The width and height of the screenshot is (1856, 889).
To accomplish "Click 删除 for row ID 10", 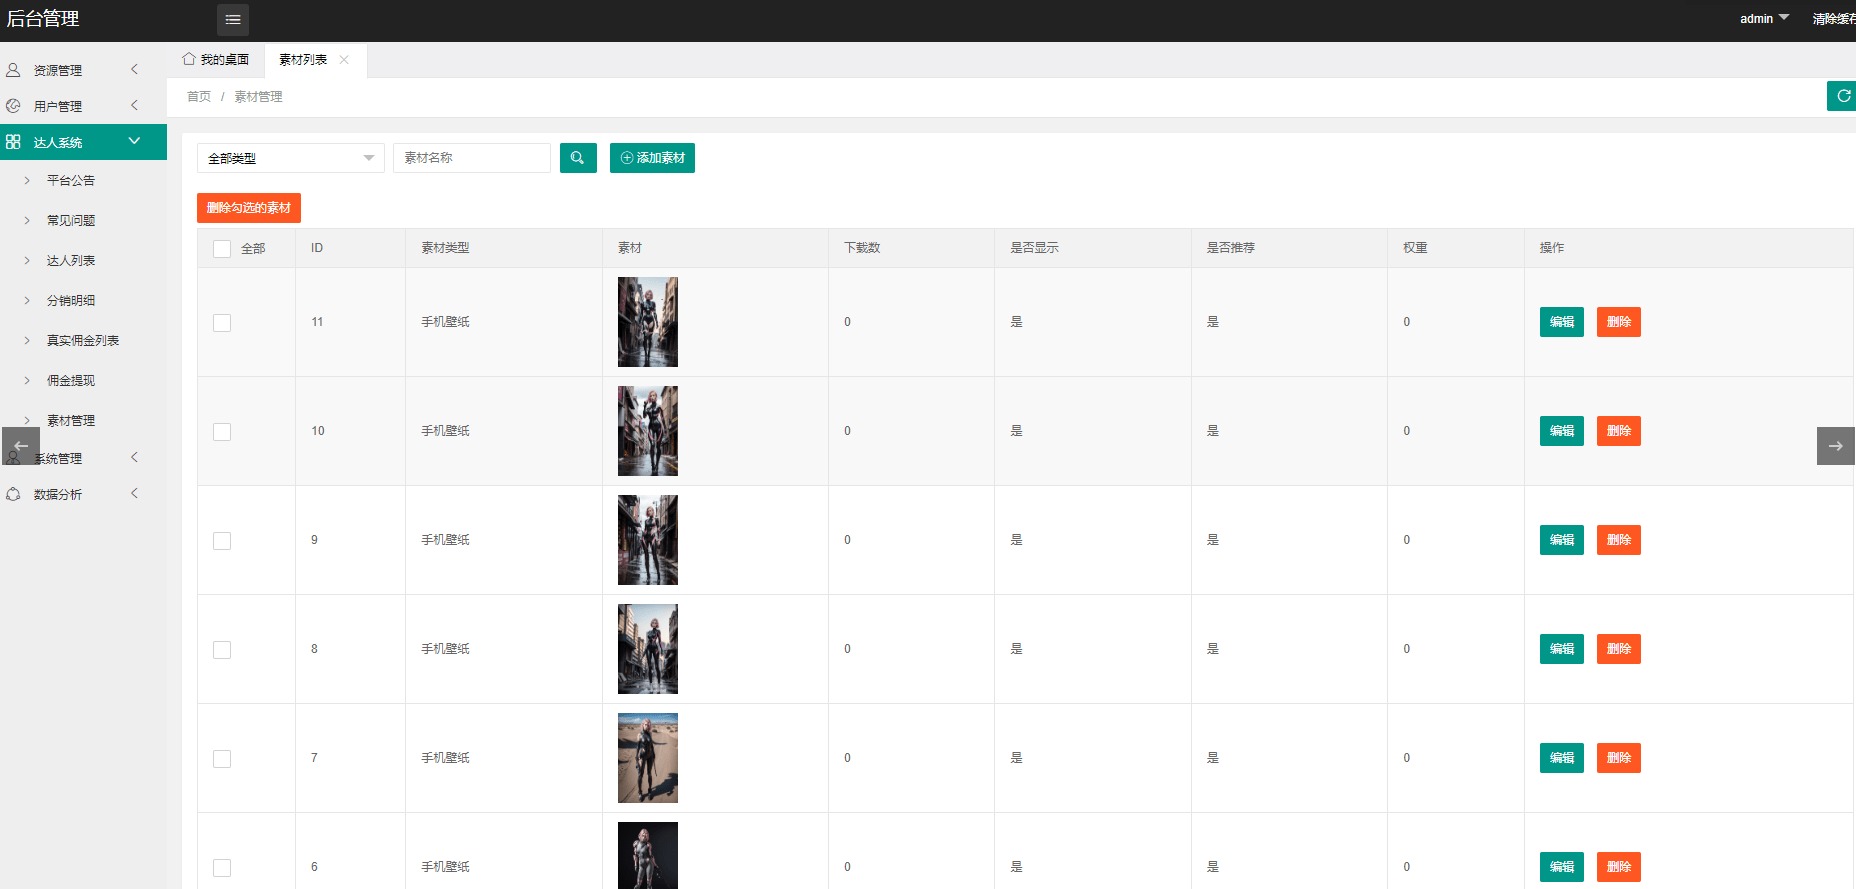I will 1619,431.
